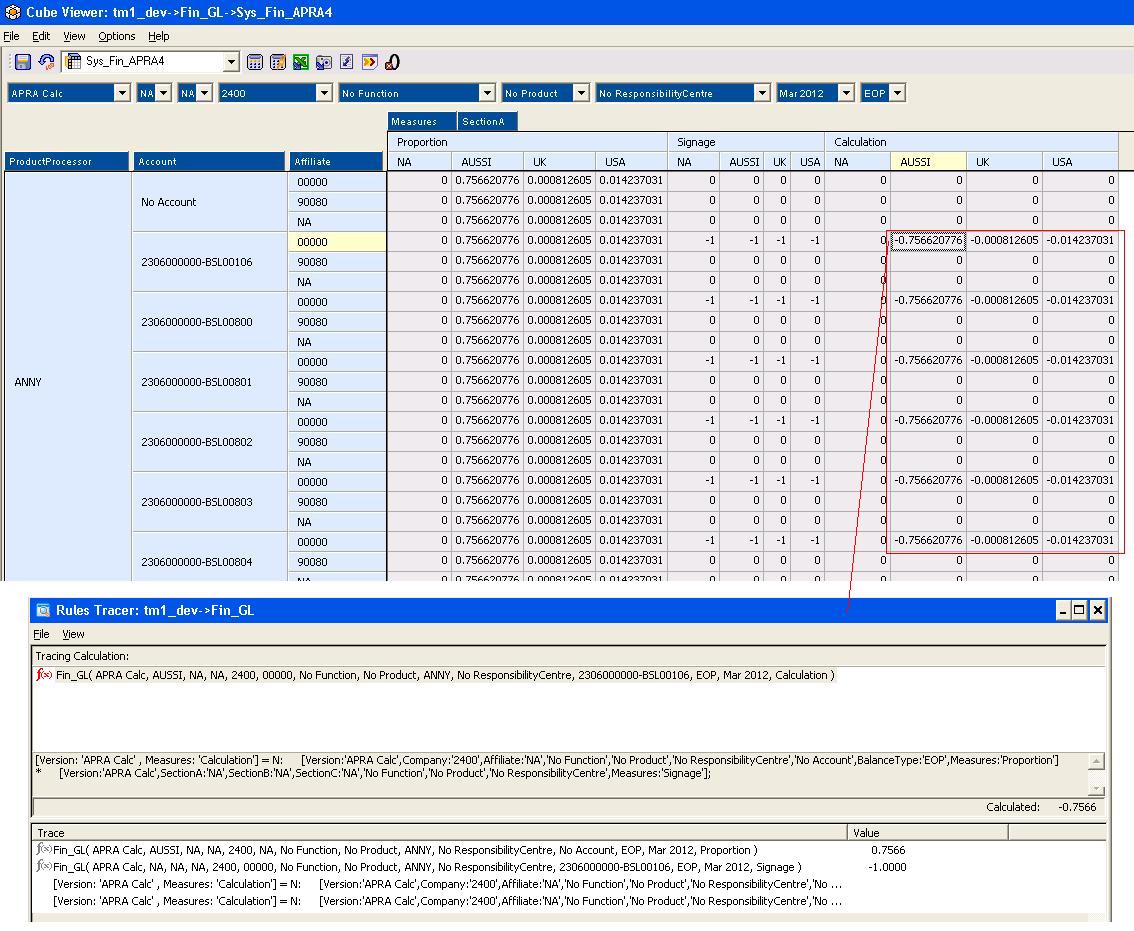The image size is (1134, 931).
Task: Click the Calculation column group header
Action: pyautogui.click(x=971, y=142)
